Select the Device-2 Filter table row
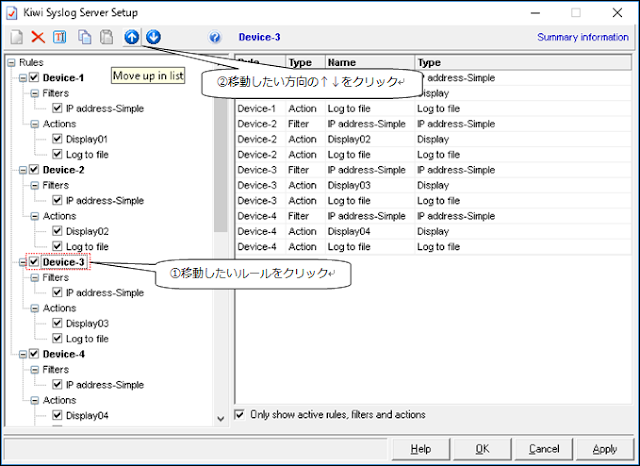This screenshot has width=640, height=466. [x=433, y=124]
